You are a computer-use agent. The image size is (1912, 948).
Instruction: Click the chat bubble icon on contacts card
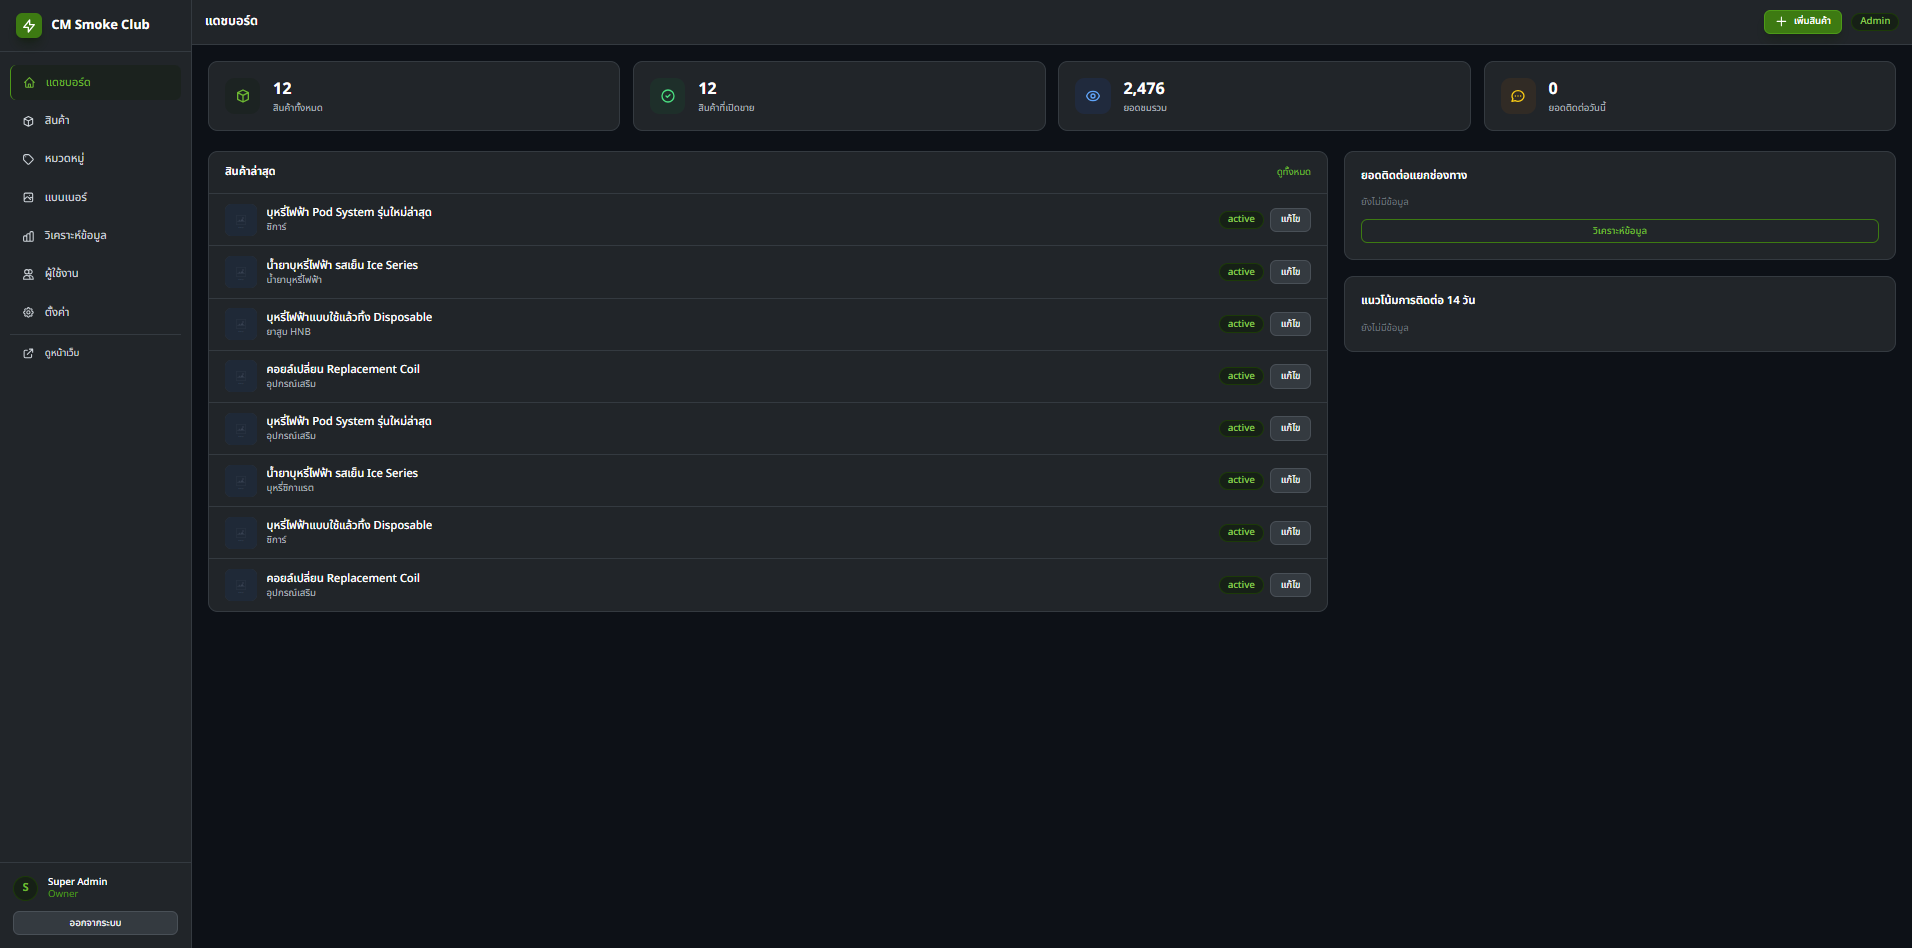[1518, 96]
